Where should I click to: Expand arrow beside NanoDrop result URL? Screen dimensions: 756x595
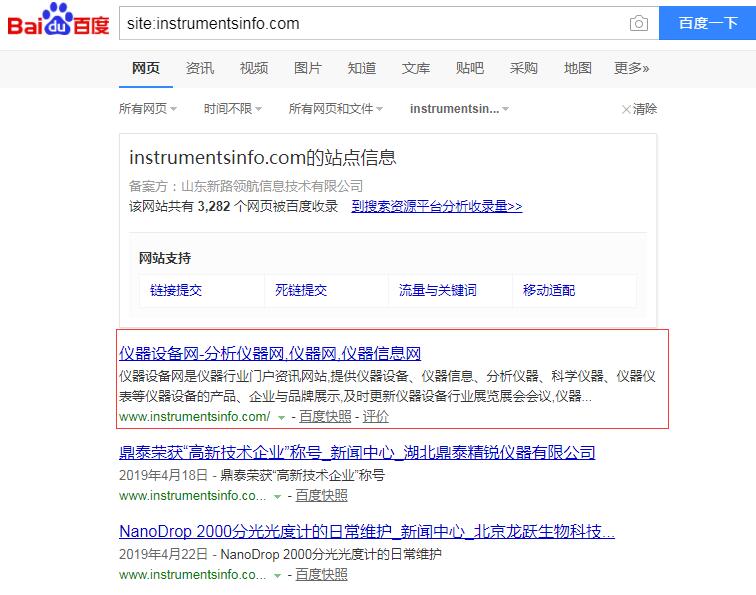pos(278,576)
